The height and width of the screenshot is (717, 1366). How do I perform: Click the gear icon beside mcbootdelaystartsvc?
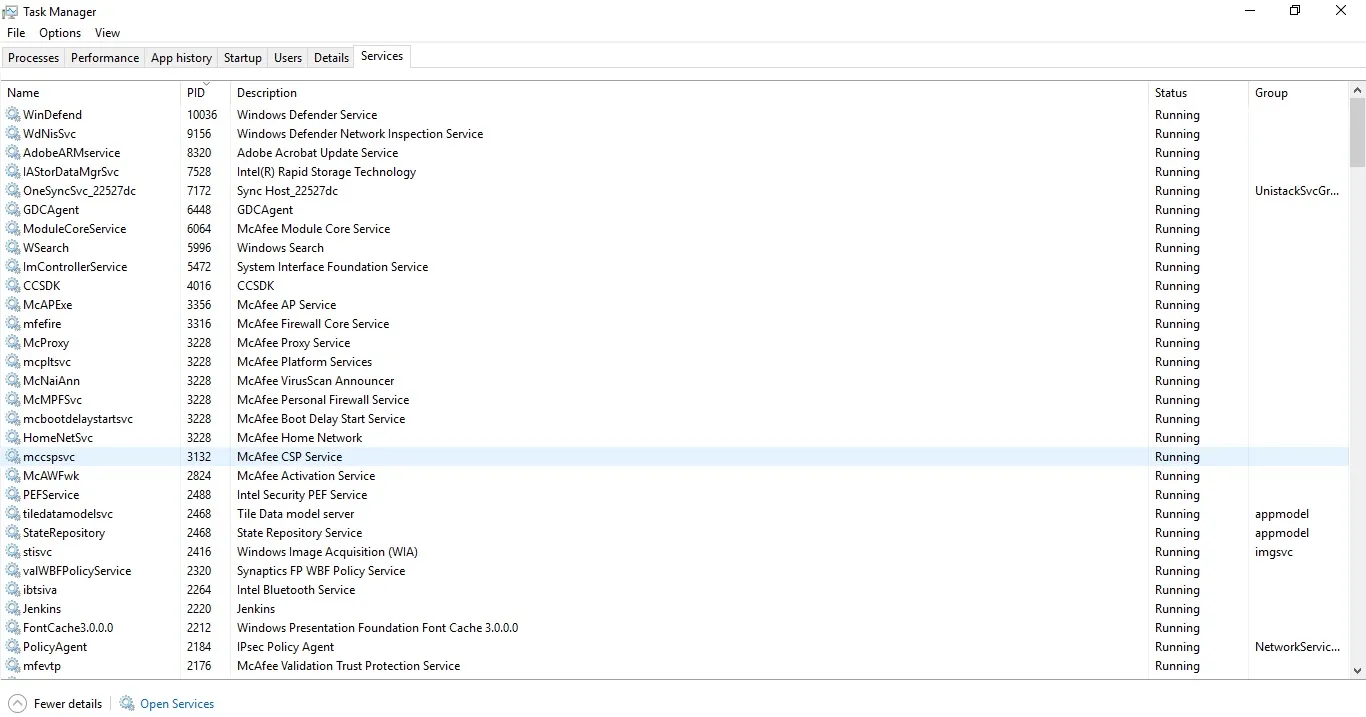(x=13, y=418)
